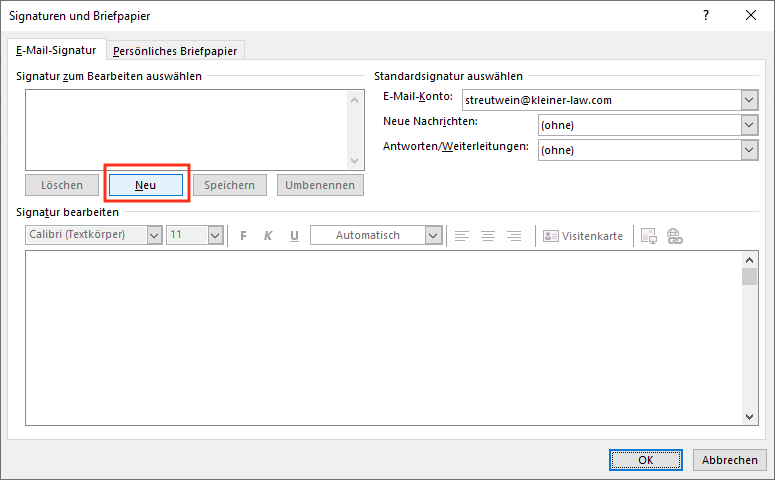Align signature text left

click(462, 236)
